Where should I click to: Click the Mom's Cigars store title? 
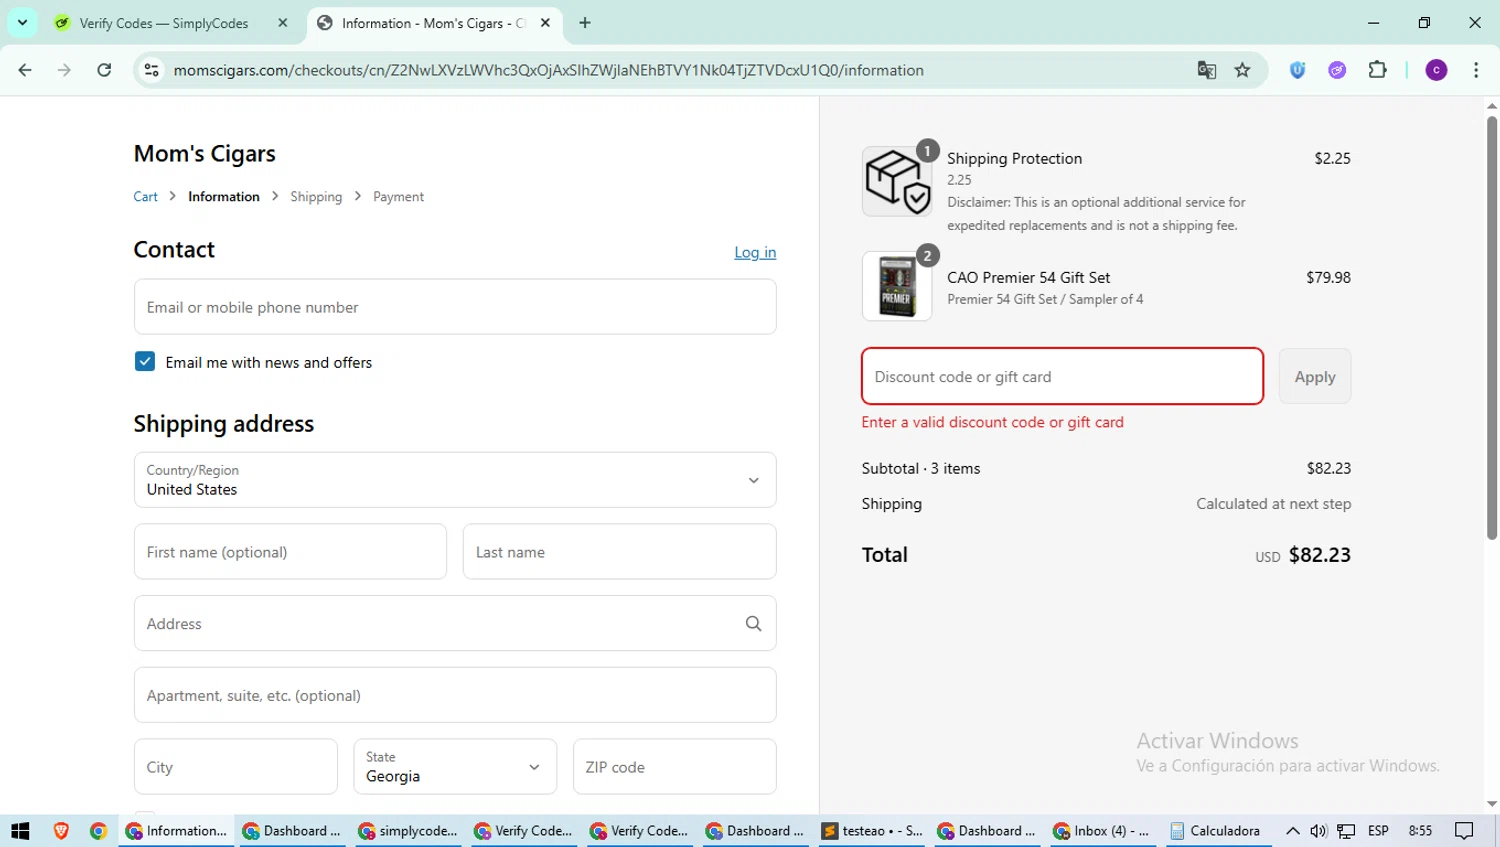[204, 154]
